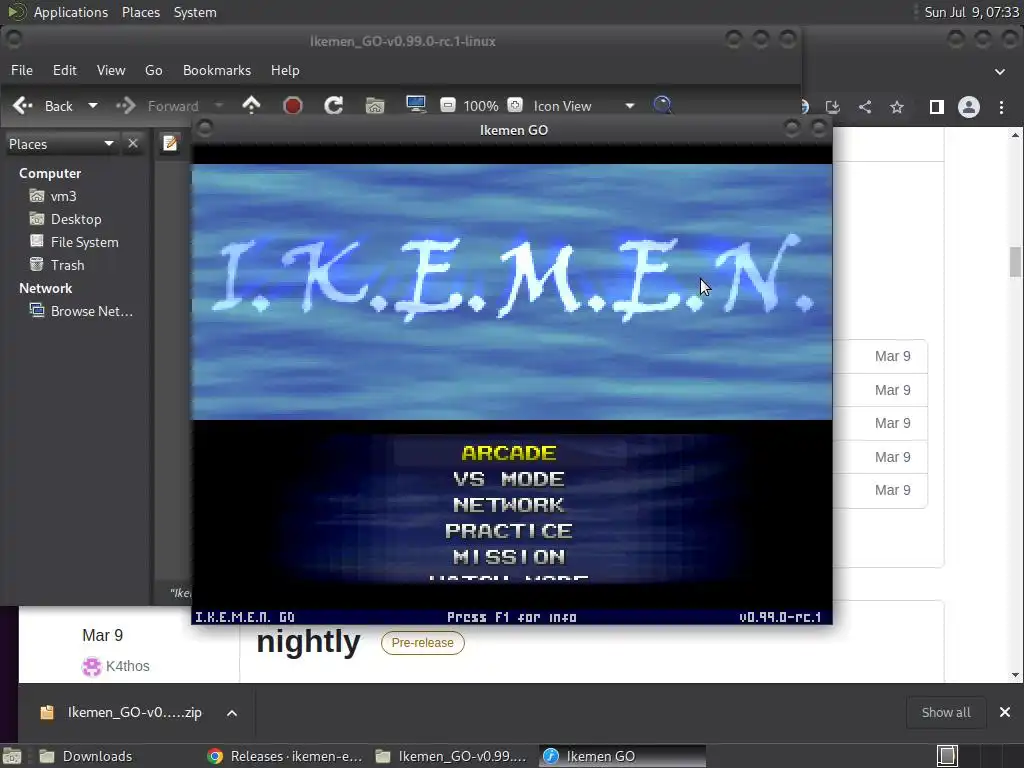The width and height of the screenshot is (1024, 768).
Task: Open the Home folder toolbar icon
Action: click(375, 105)
